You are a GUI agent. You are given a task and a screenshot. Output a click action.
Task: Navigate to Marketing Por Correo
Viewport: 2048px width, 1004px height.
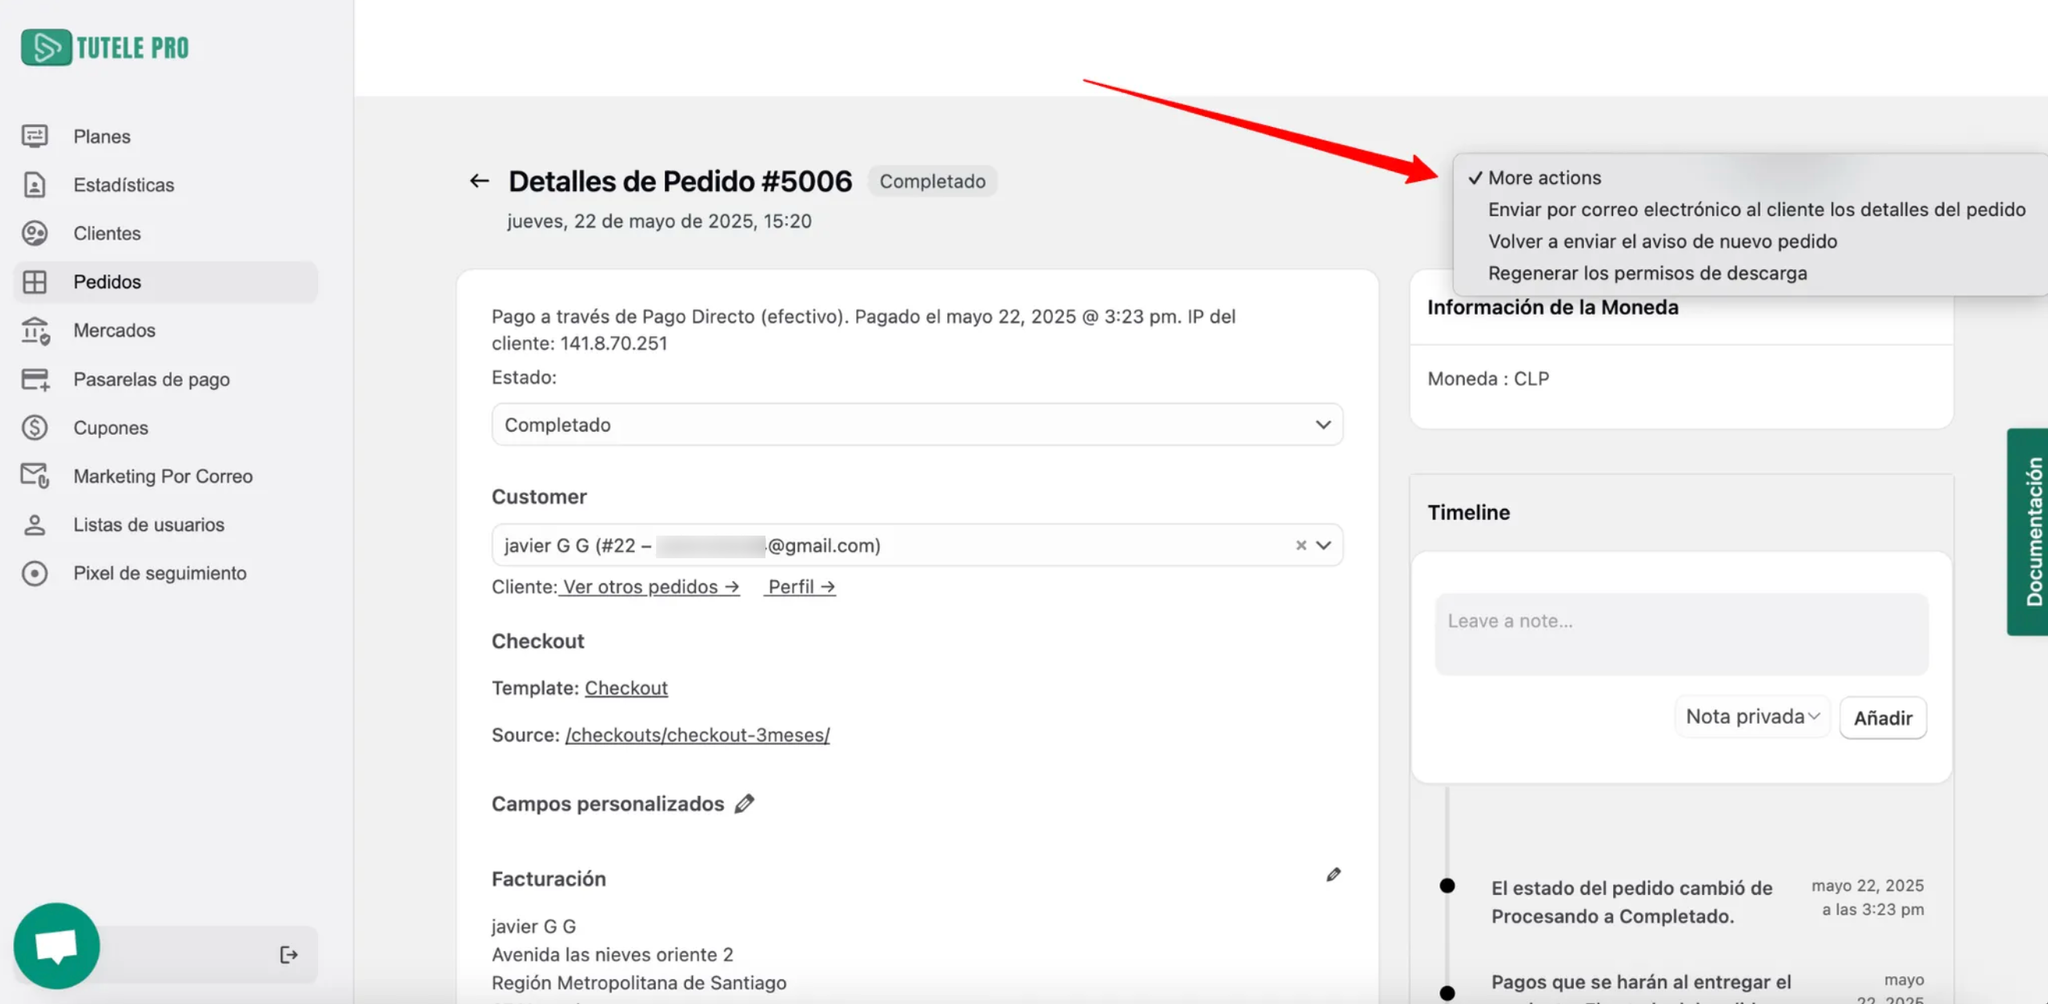click(x=163, y=476)
